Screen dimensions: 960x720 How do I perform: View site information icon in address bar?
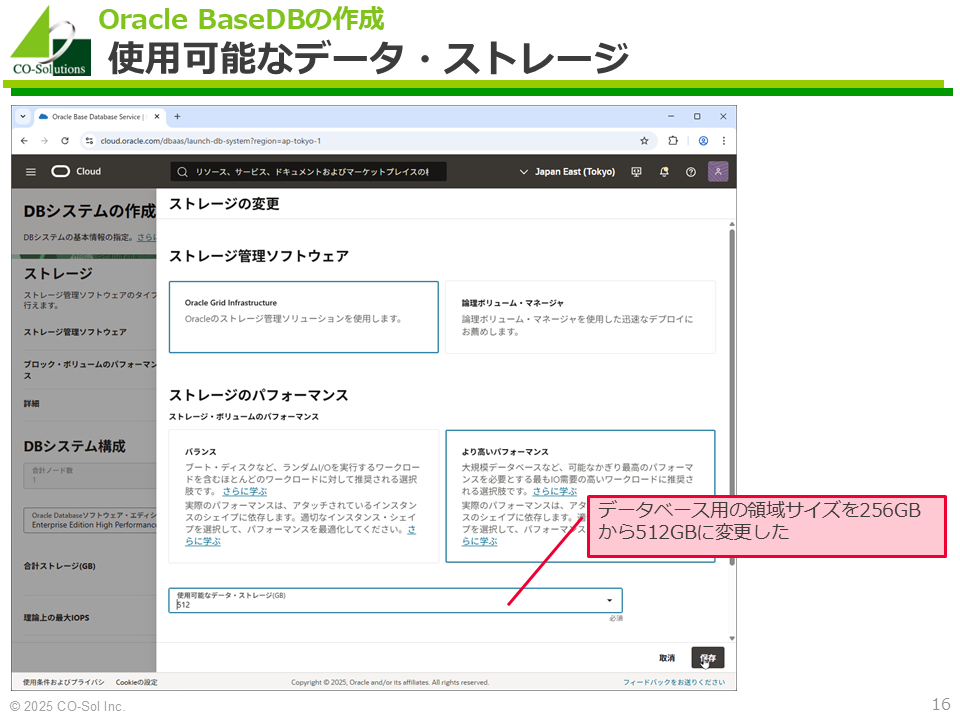[89, 141]
